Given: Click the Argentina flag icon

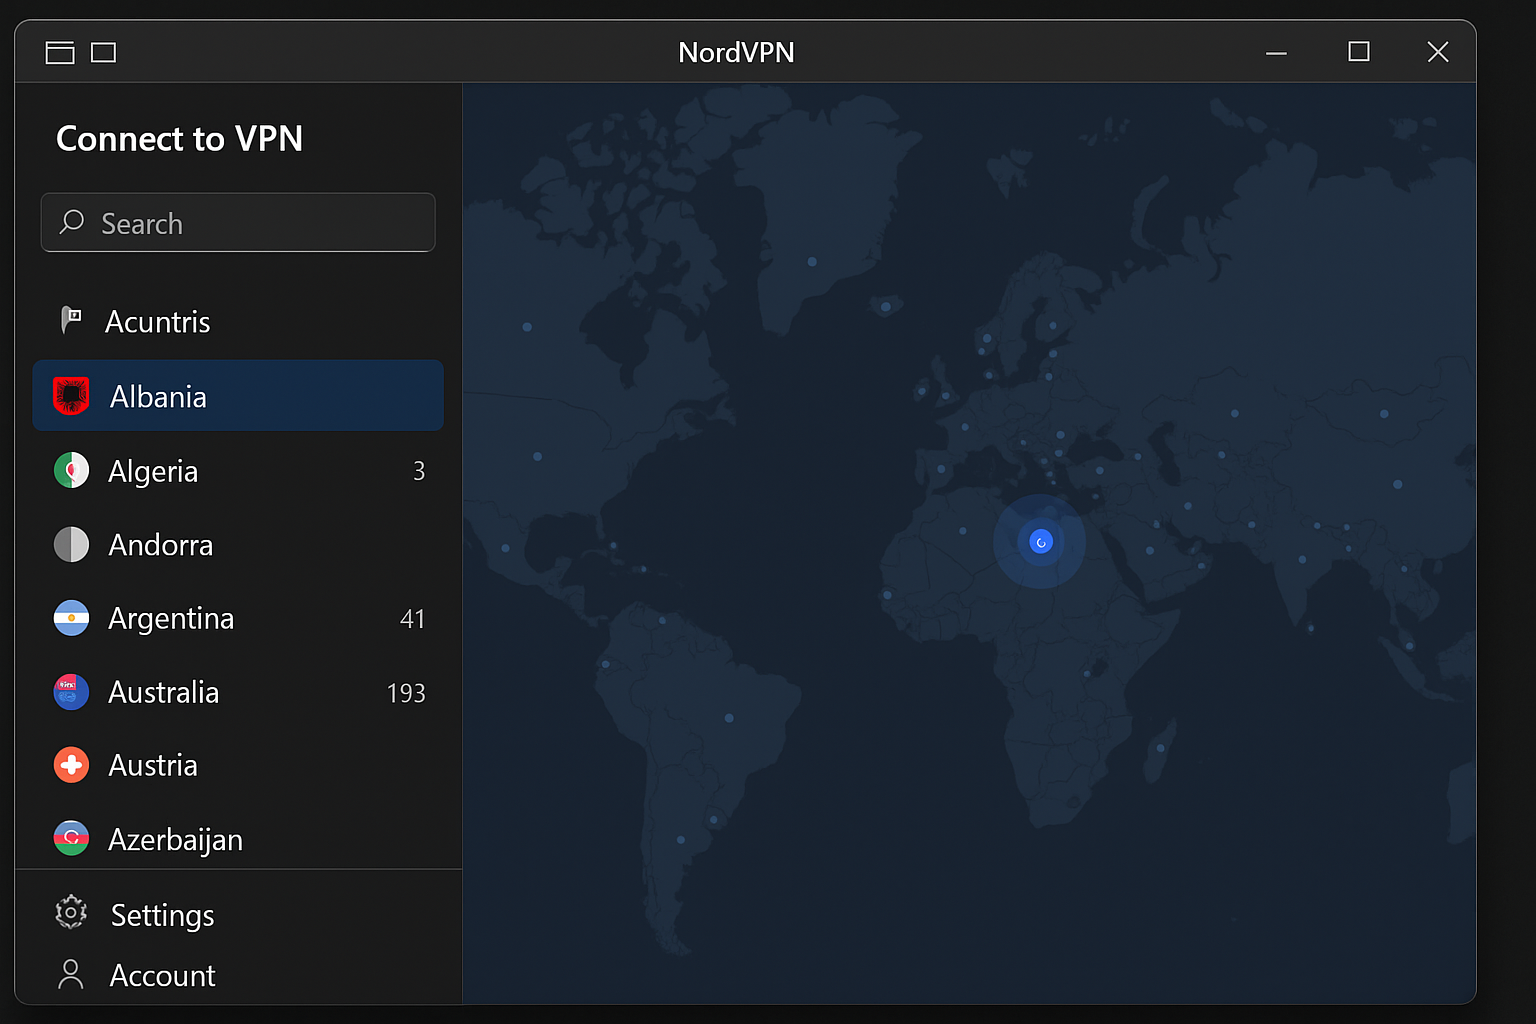Looking at the screenshot, I should coord(71,618).
